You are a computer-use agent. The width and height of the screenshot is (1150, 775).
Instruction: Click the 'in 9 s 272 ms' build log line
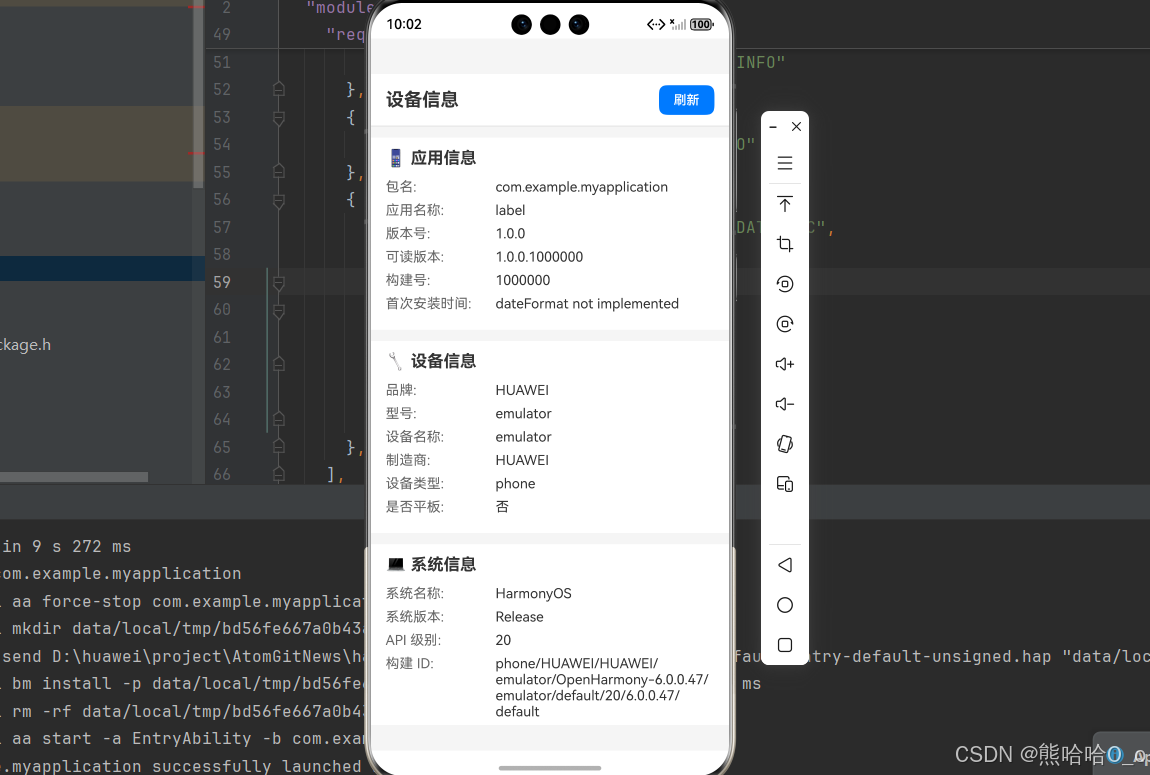(67, 546)
